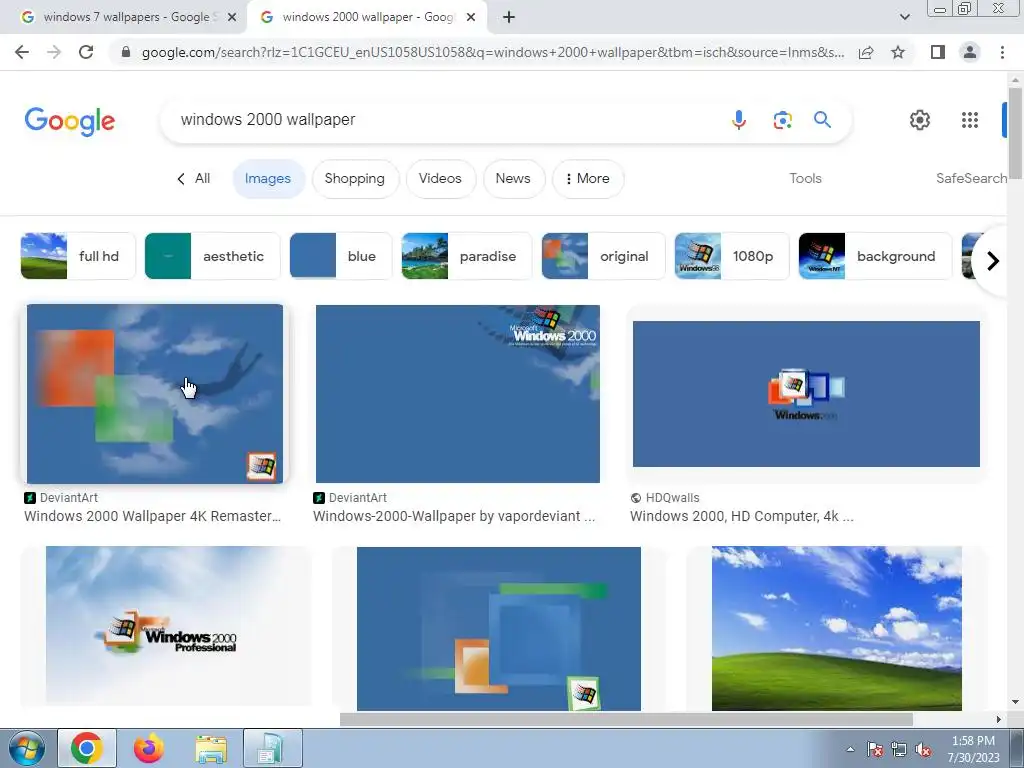
Task: Click the HDQwalls source label
Action: click(x=672, y=498)
